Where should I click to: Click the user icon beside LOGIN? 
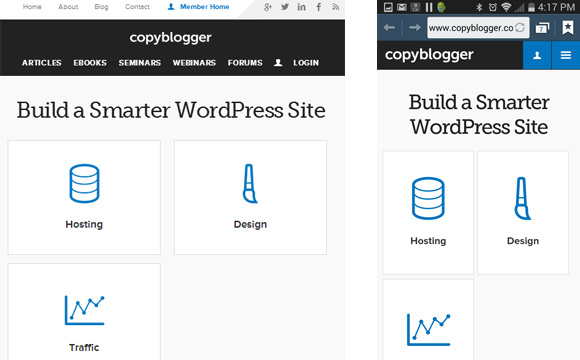tap(278, 63)
